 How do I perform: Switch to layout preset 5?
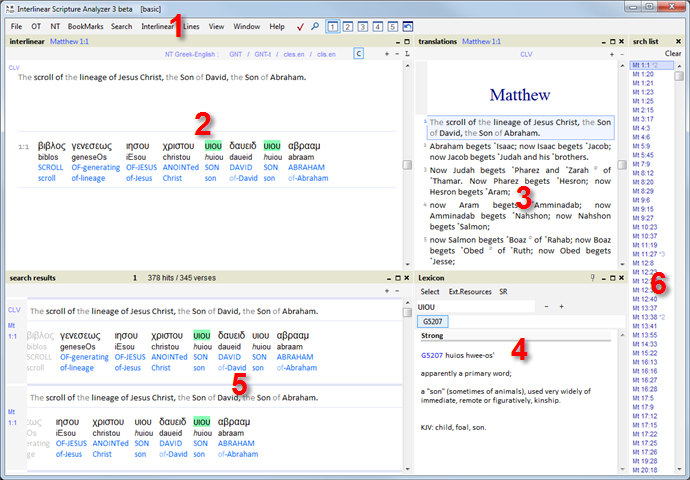[393, 25]
